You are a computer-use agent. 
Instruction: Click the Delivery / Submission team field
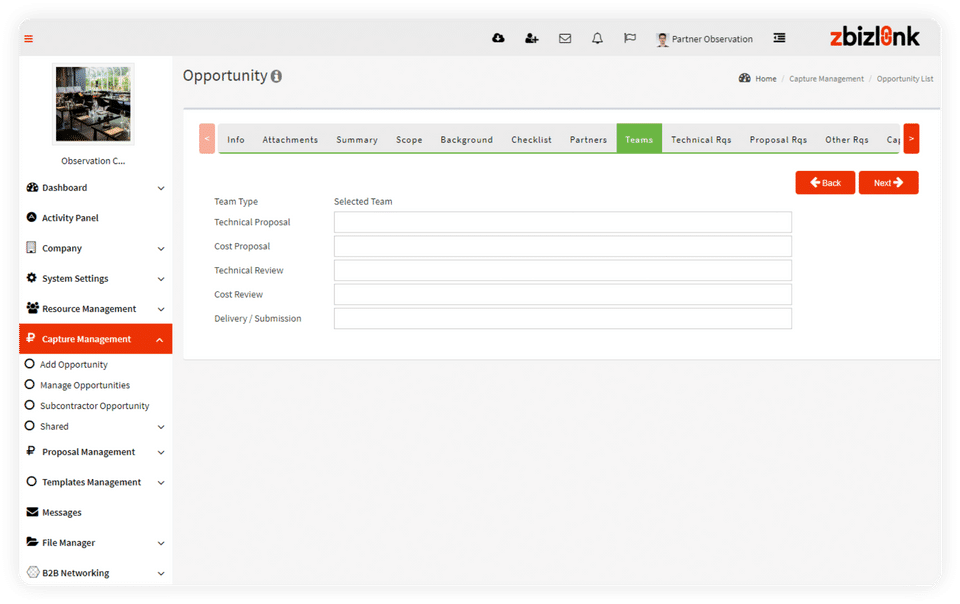(x=563, y=318)
